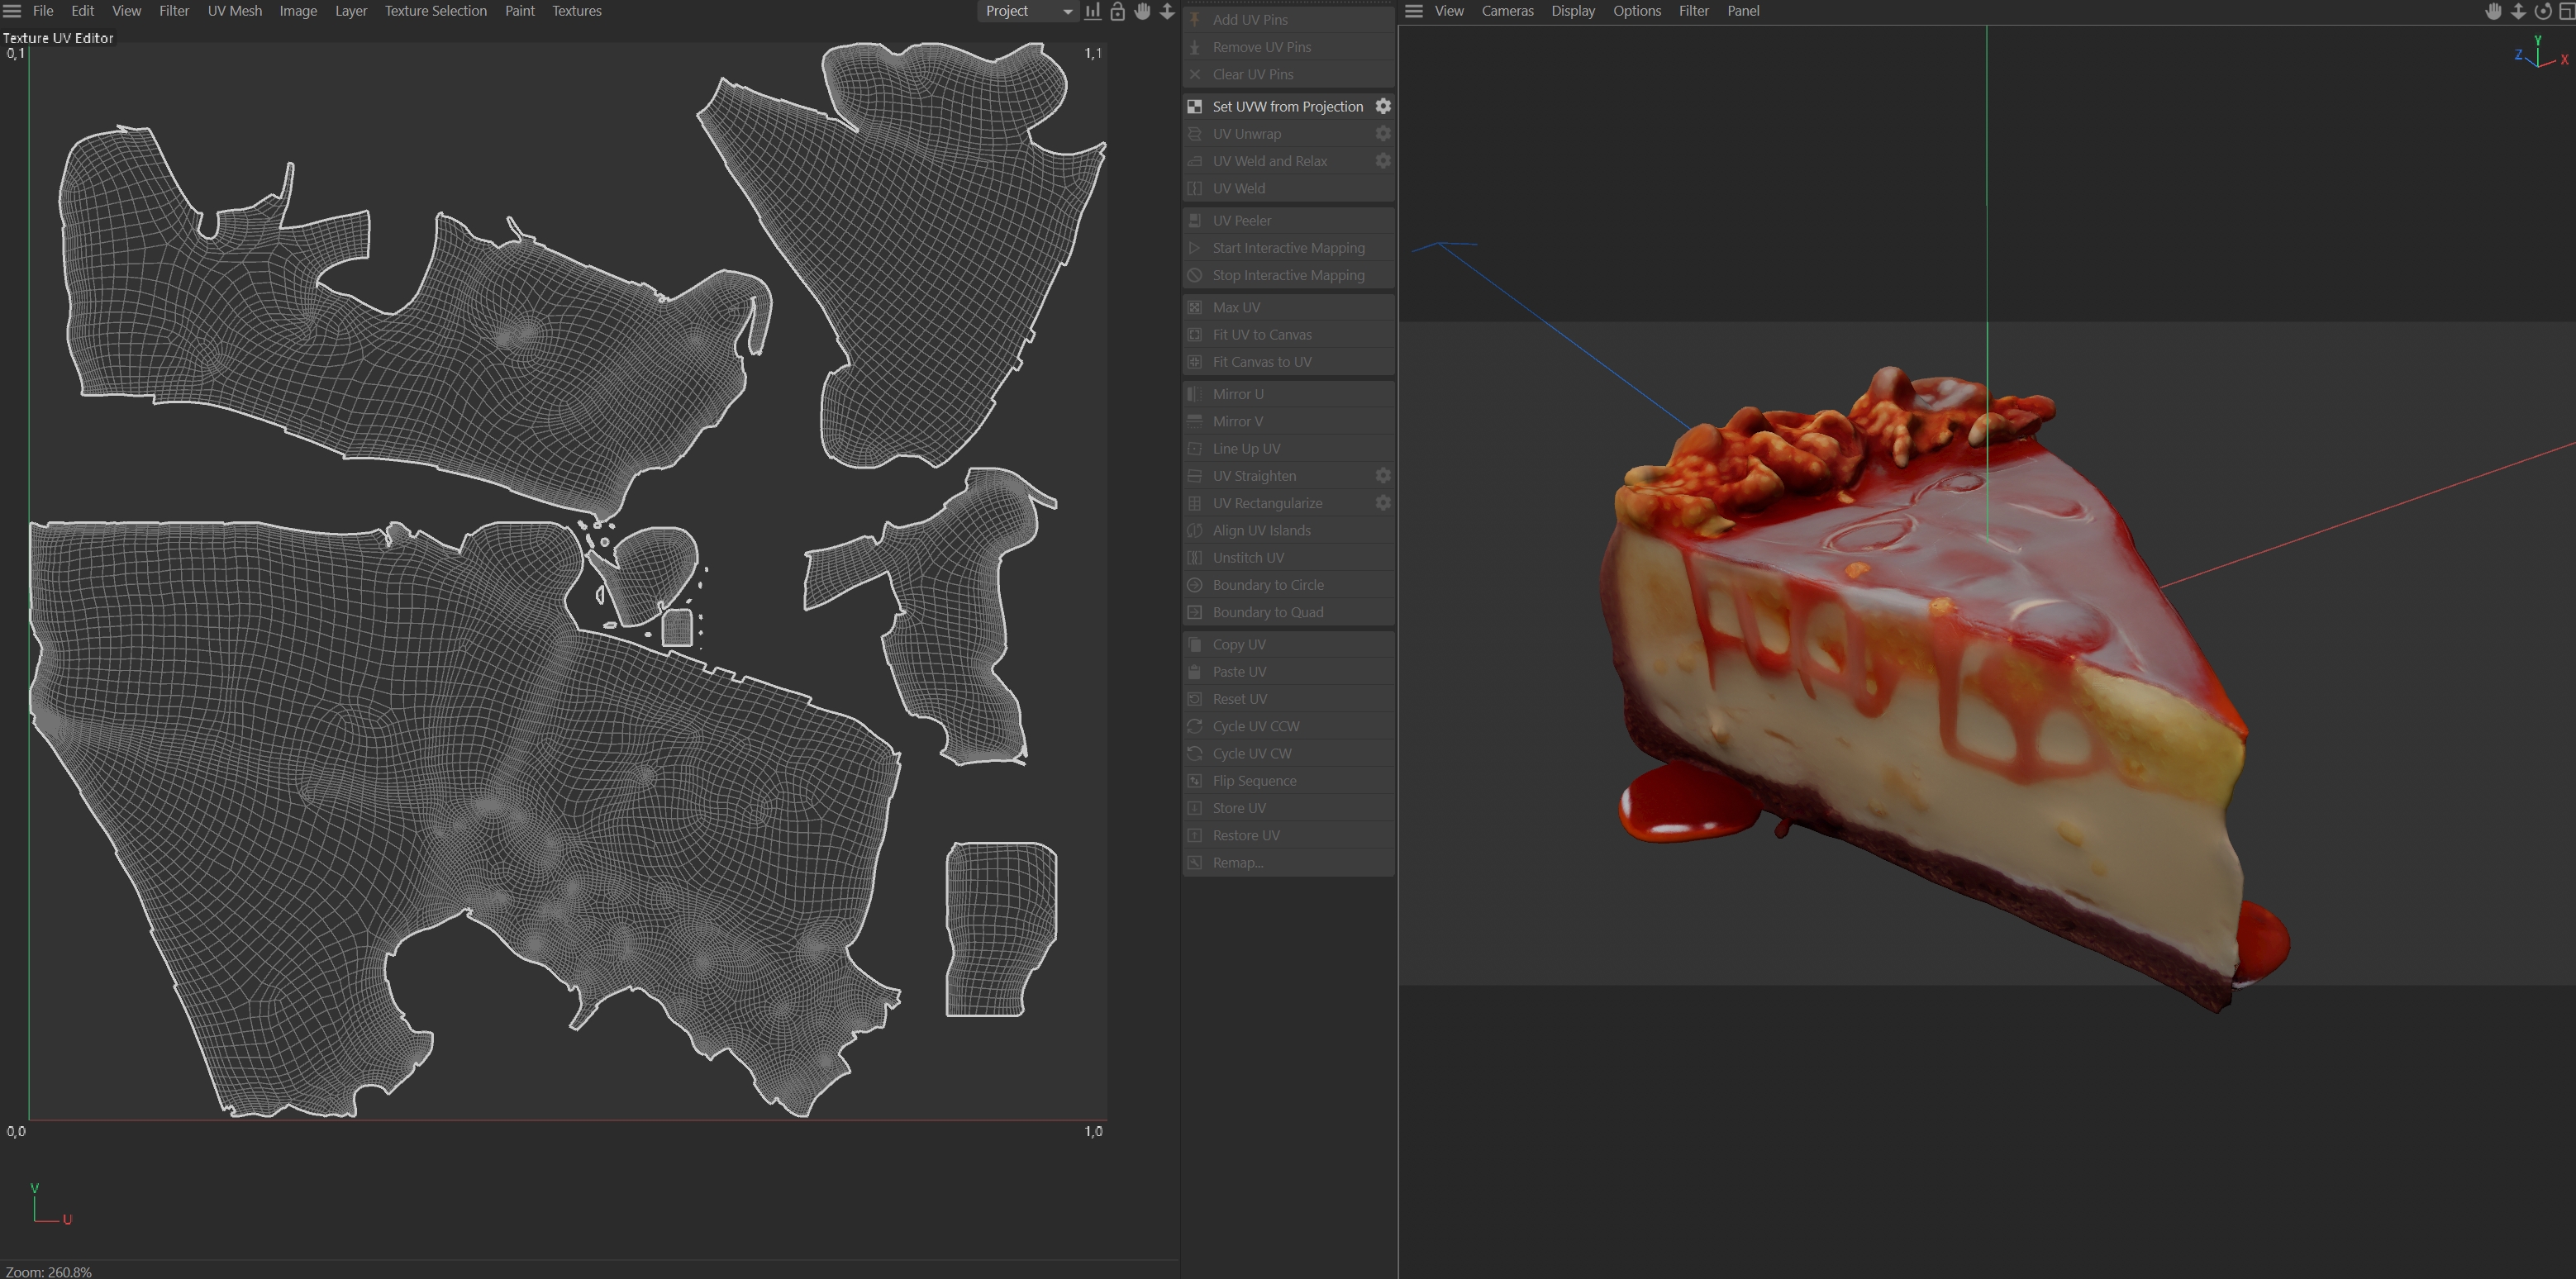The height and width of the screenshot is (1279, 2576).
Task: Open the viewport hamburger menu
Action: point(1413,11)
